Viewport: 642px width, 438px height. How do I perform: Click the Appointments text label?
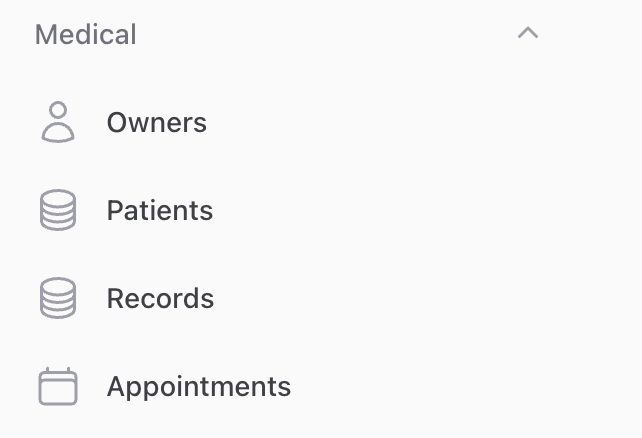point(198,387)
